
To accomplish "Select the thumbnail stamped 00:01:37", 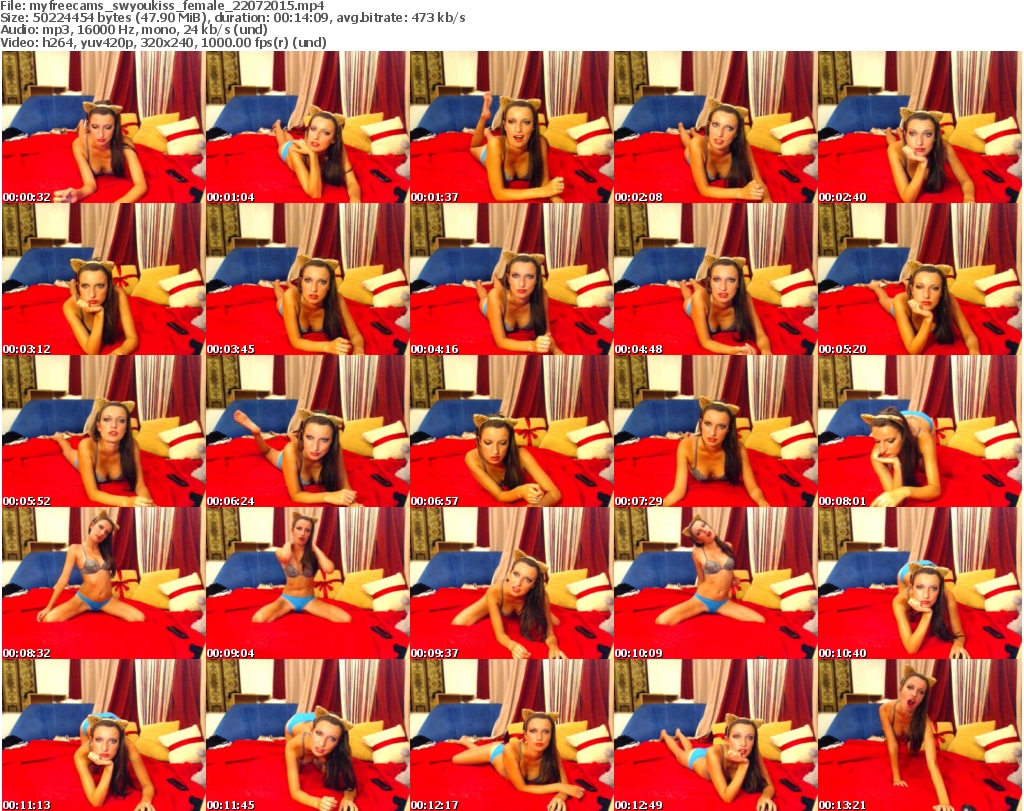I will (x=511, y=127).
